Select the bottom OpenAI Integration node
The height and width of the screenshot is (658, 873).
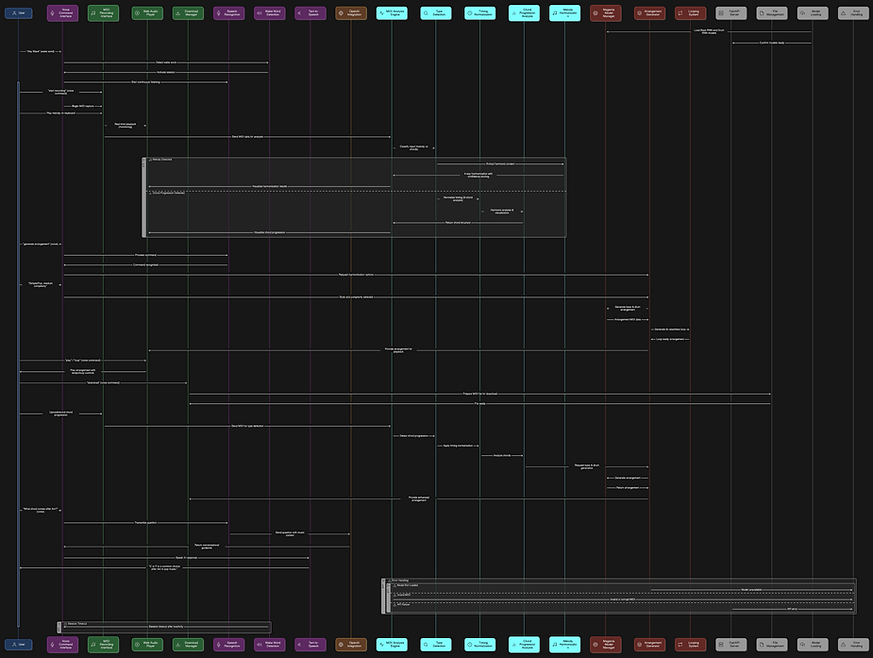351,644
